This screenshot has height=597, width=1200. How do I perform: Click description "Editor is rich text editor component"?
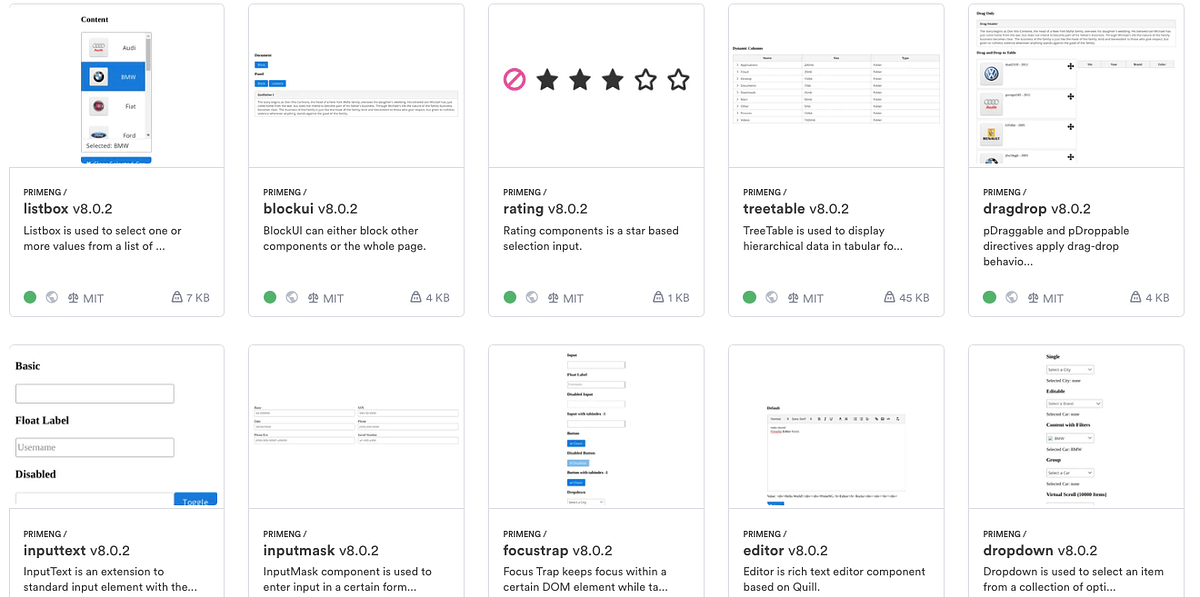coord(834,579)
